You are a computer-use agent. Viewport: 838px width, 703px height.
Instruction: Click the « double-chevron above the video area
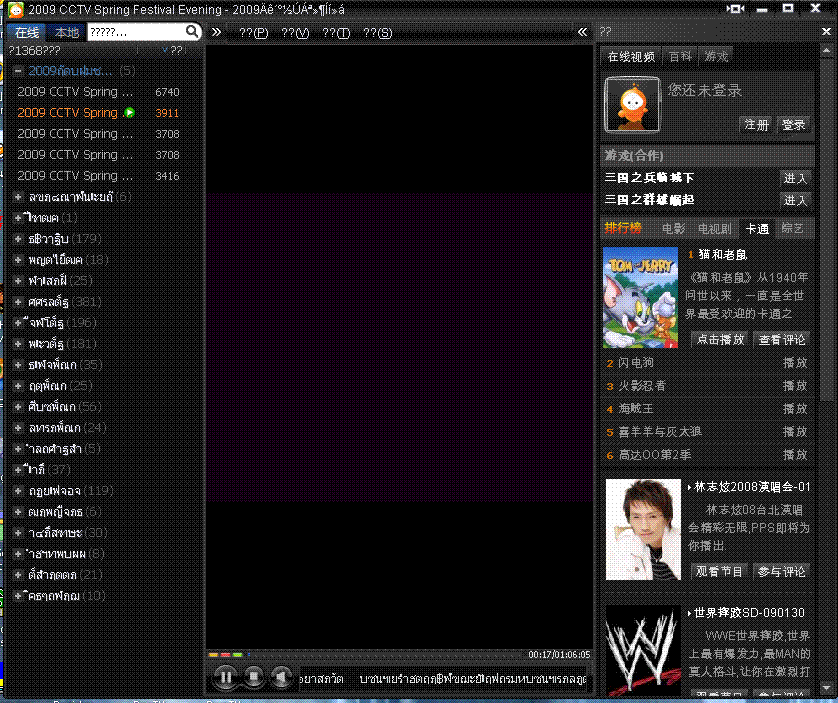(583, 32)
